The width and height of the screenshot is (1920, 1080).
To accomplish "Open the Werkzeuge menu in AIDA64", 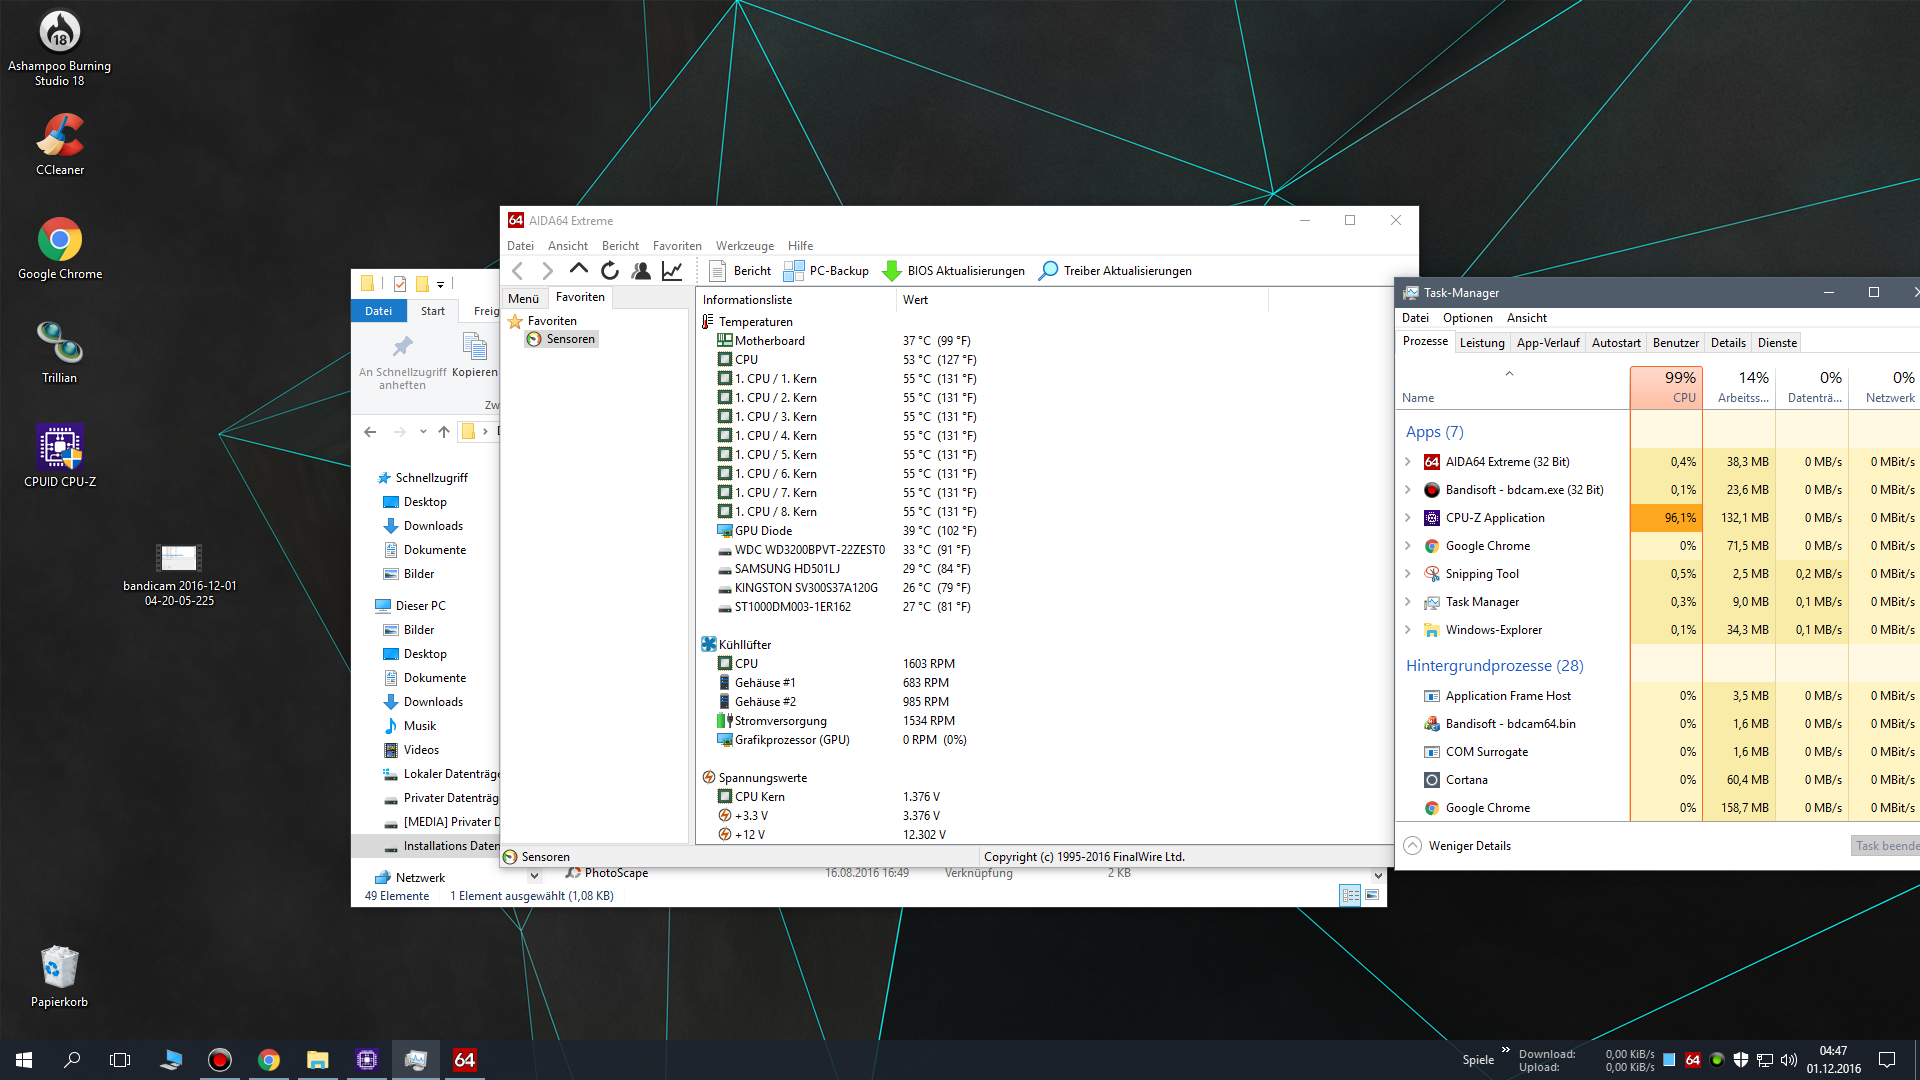I will pos(744,246).
